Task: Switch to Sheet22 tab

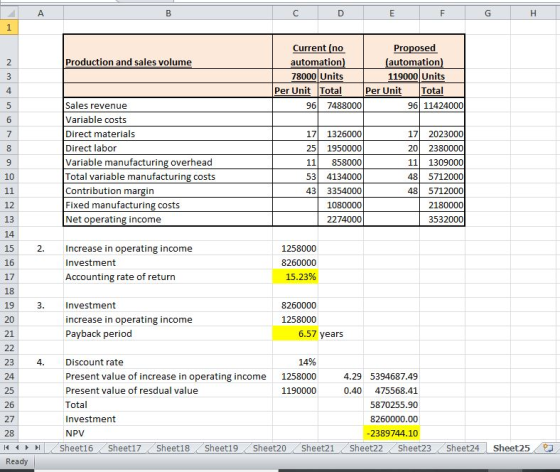Action: (366, 448)
